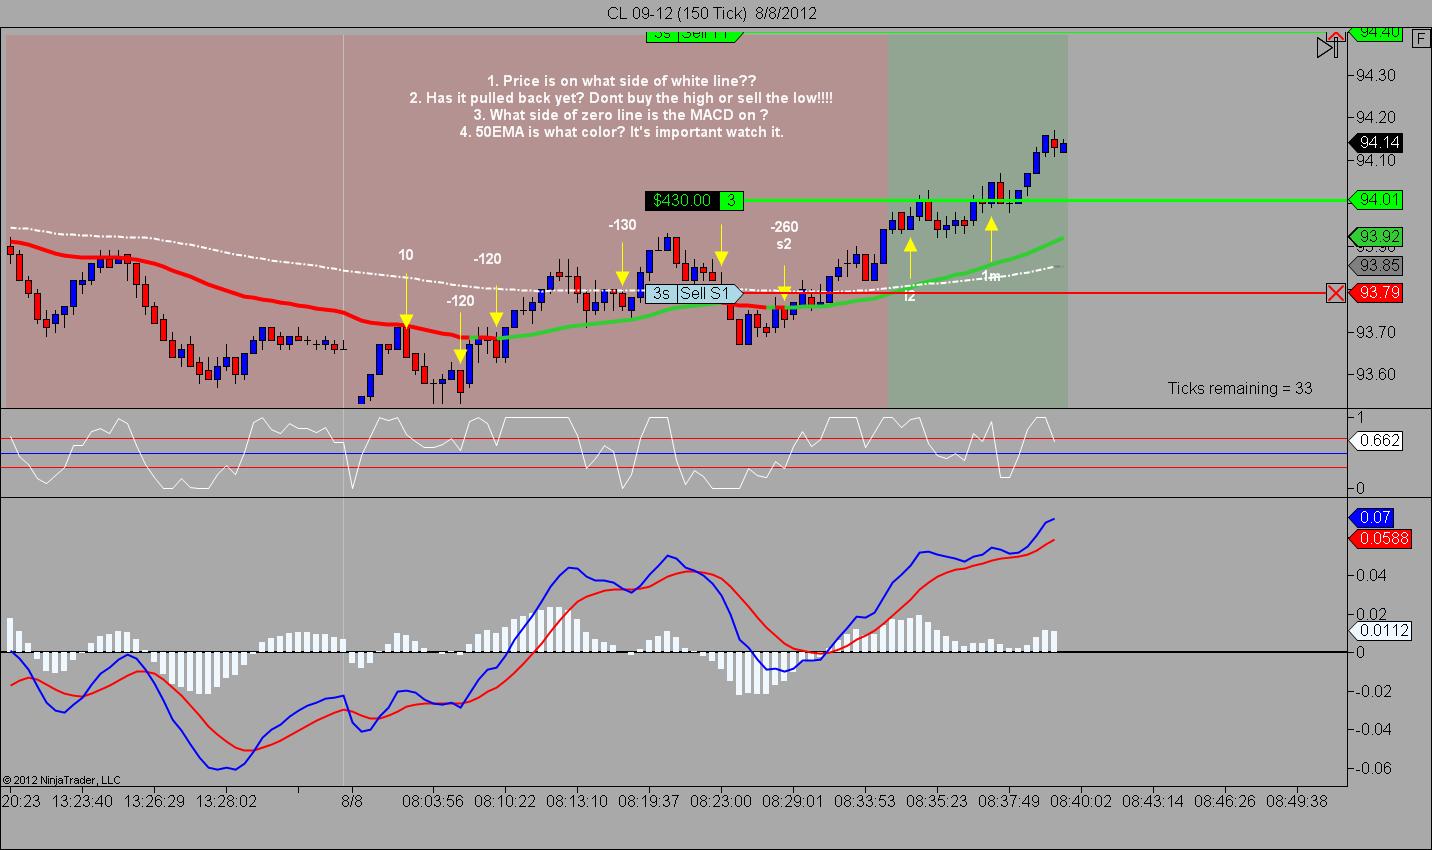
Task: Select the 3s Sell S1 order label
Action: 694,293
